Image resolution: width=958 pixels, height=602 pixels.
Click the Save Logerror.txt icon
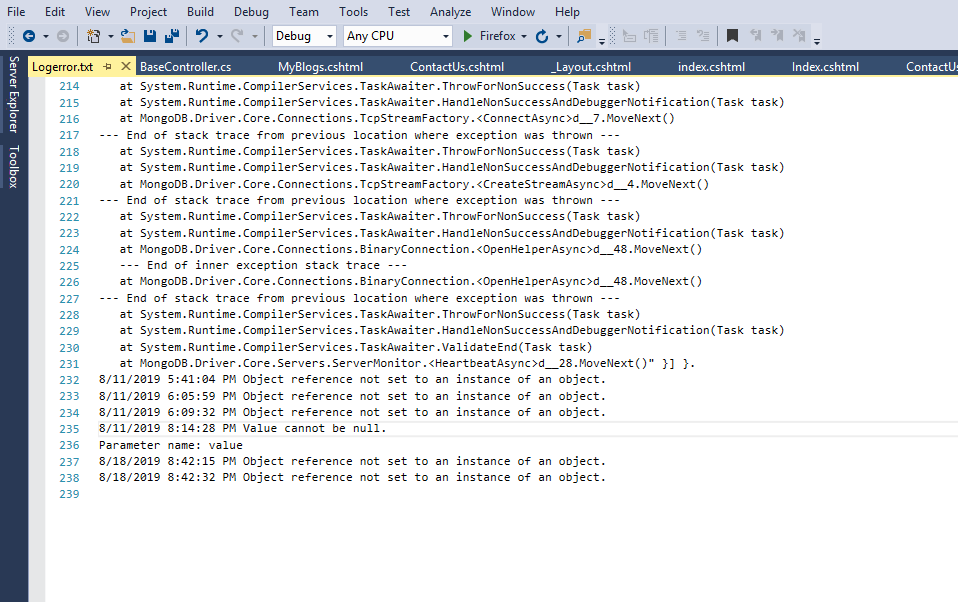(x=149, y=36)
